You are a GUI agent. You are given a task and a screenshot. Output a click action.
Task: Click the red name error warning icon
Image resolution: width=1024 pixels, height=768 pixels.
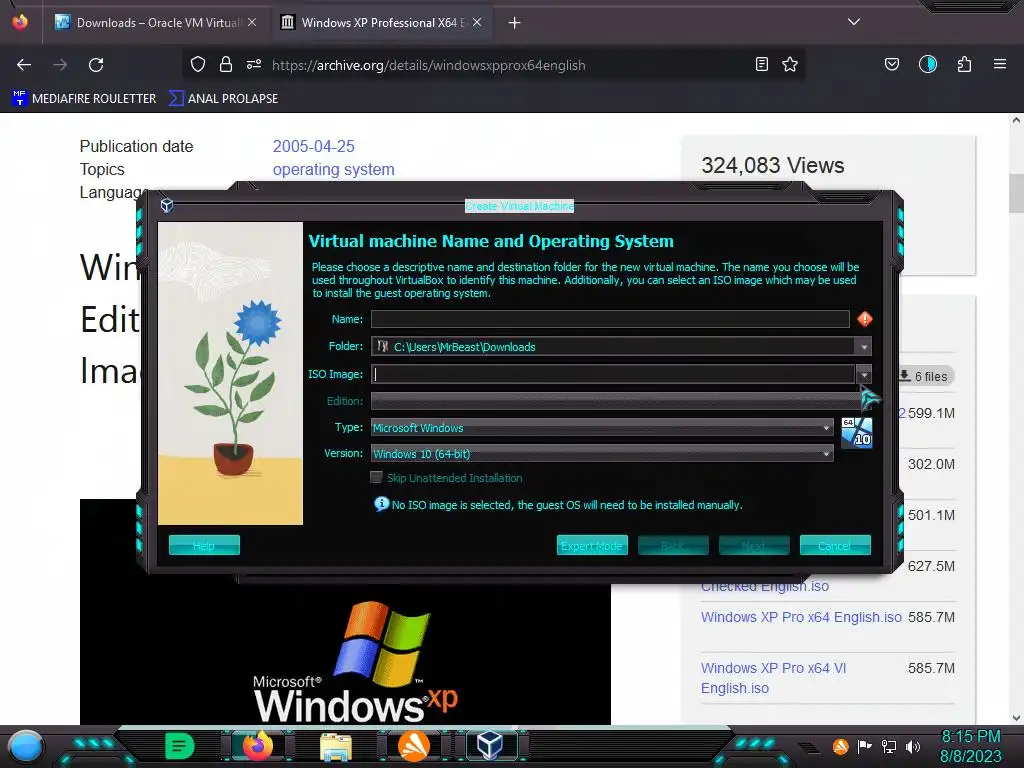865,319
